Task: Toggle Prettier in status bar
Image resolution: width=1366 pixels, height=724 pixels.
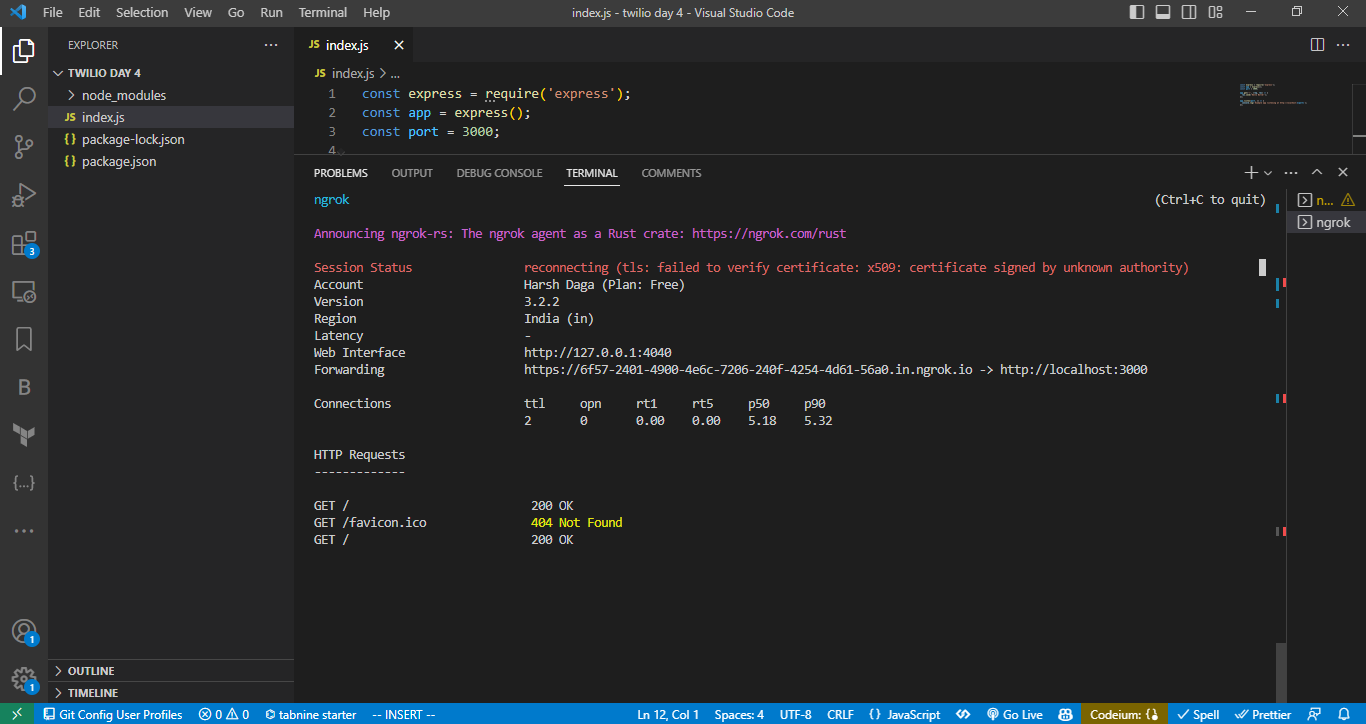Action: coord(1264,714)
